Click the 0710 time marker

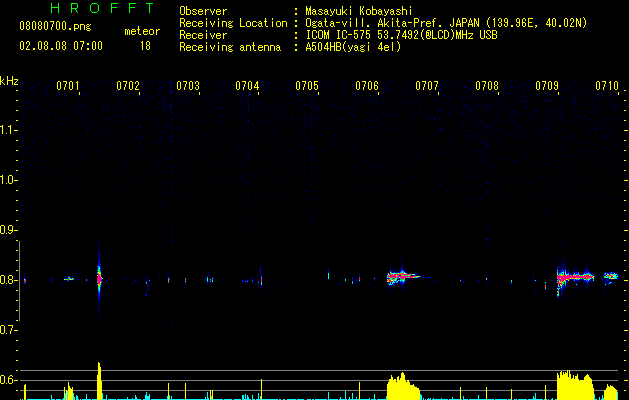pyautogui.click(x=607, y=86)
